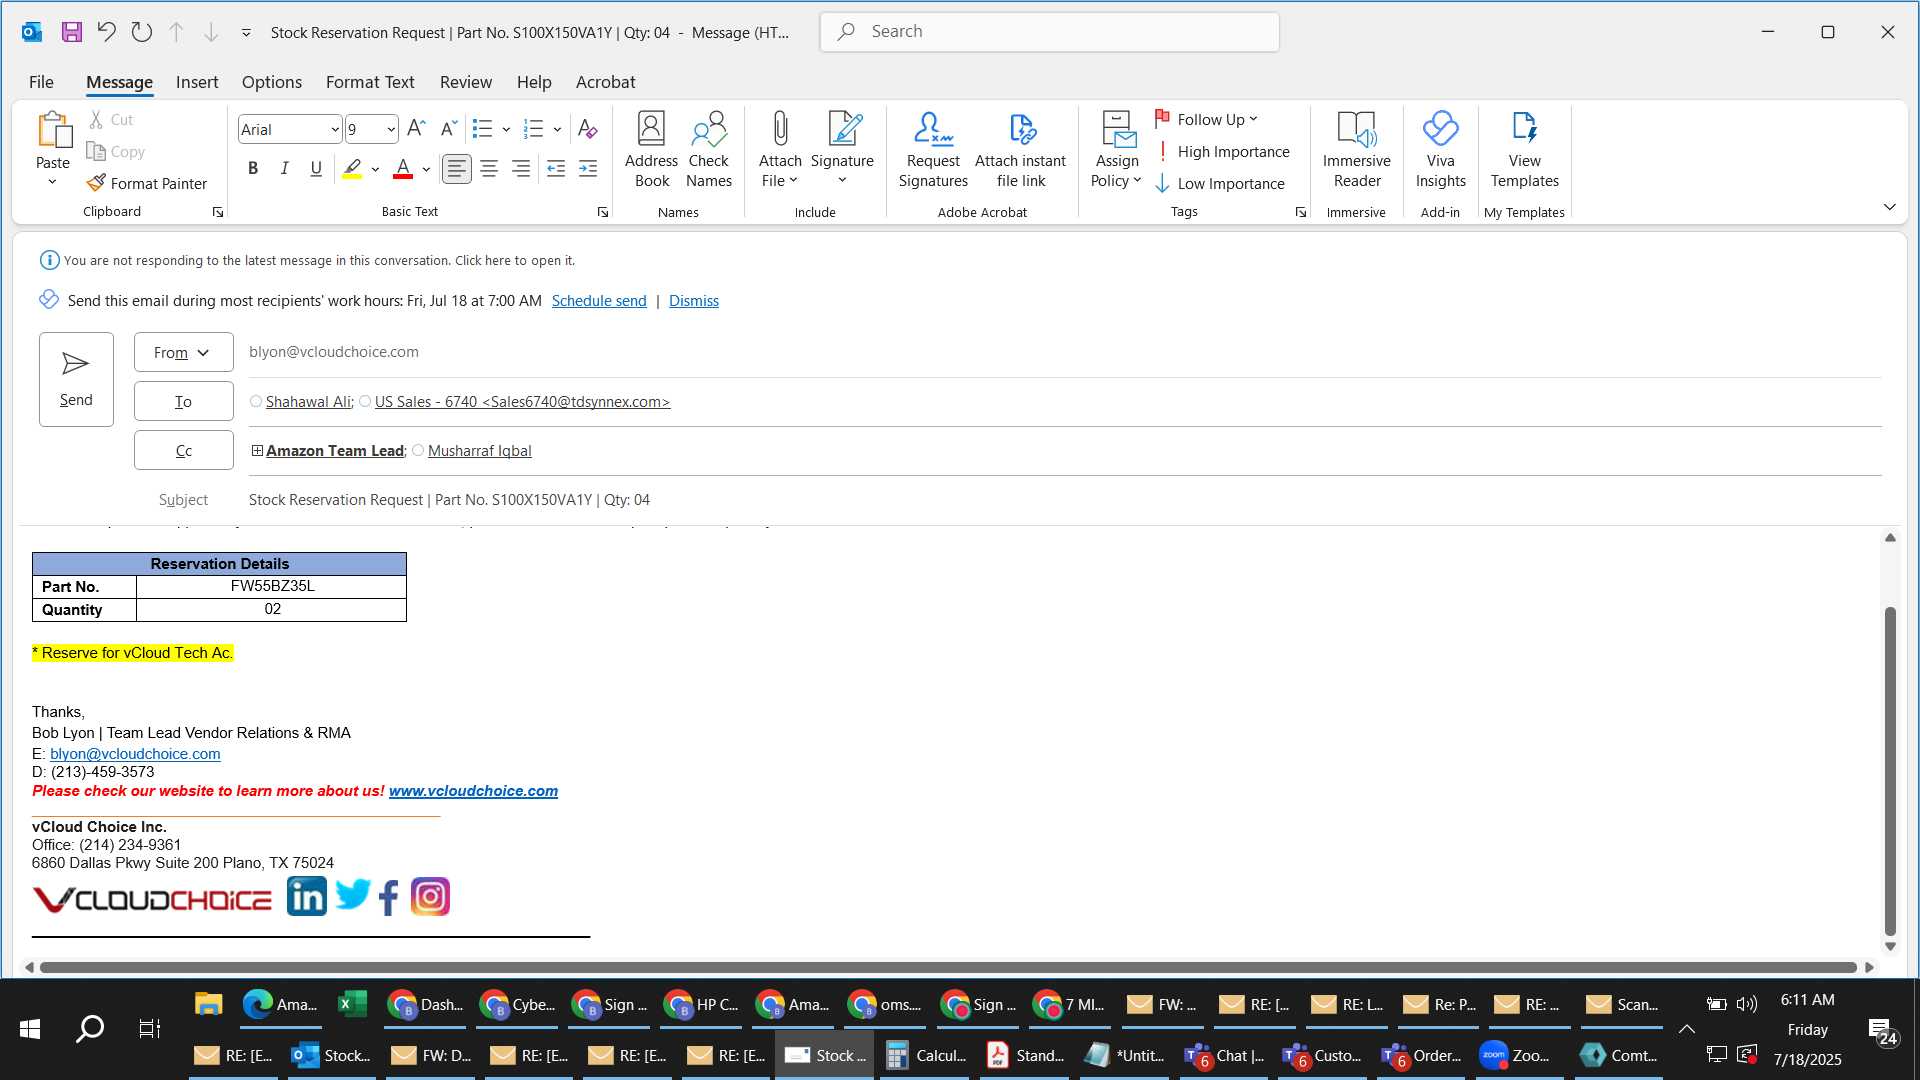Open View Templates
Screen dimensions: 1920x1080
[1524, 149]
